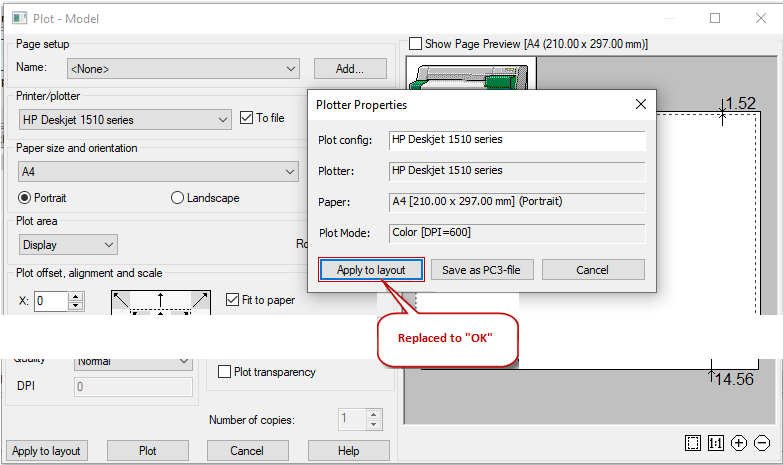The height and width of the screenshot is (465, 783).
Task: Uncheck the To file option
Action: click(248, 118)
